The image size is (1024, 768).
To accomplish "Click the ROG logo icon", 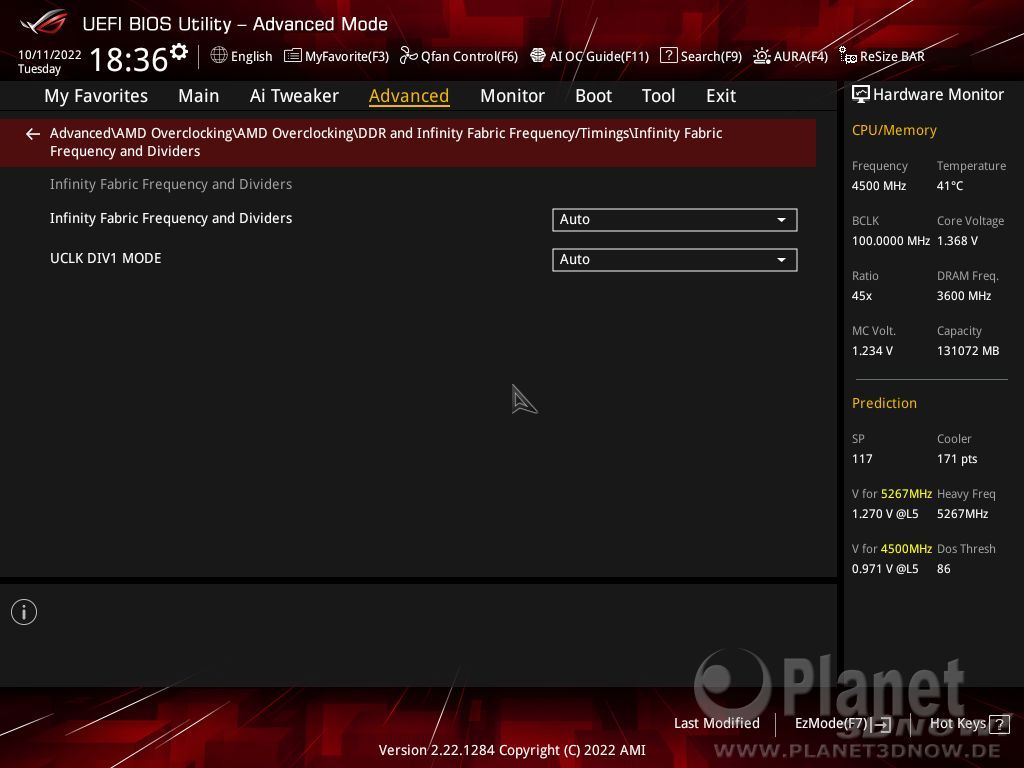I will (x=44, y=22).
